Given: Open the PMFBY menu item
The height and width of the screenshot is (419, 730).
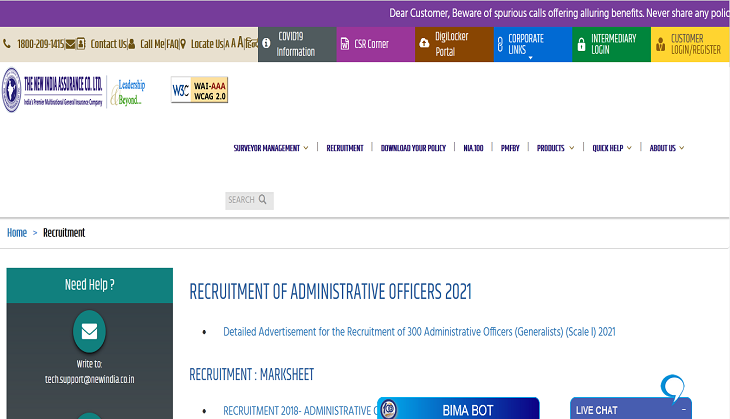Looking at the screenshot, I should [x=510, y=148].
